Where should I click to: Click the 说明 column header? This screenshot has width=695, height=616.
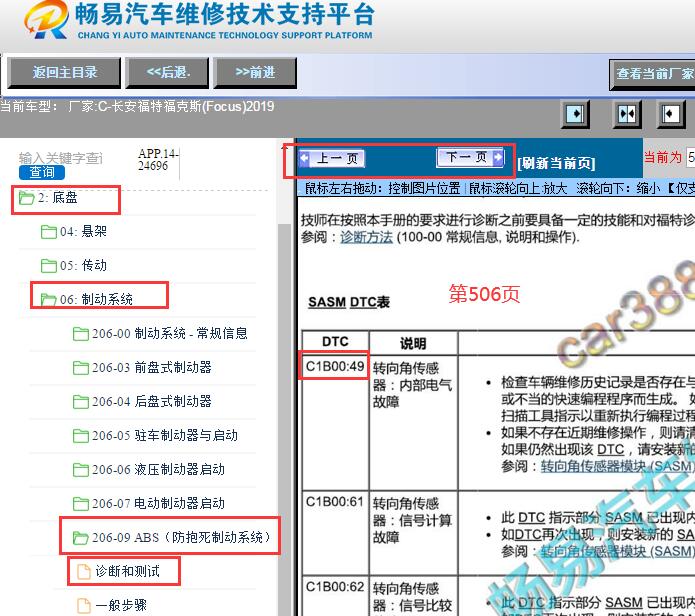pos(413,343)
